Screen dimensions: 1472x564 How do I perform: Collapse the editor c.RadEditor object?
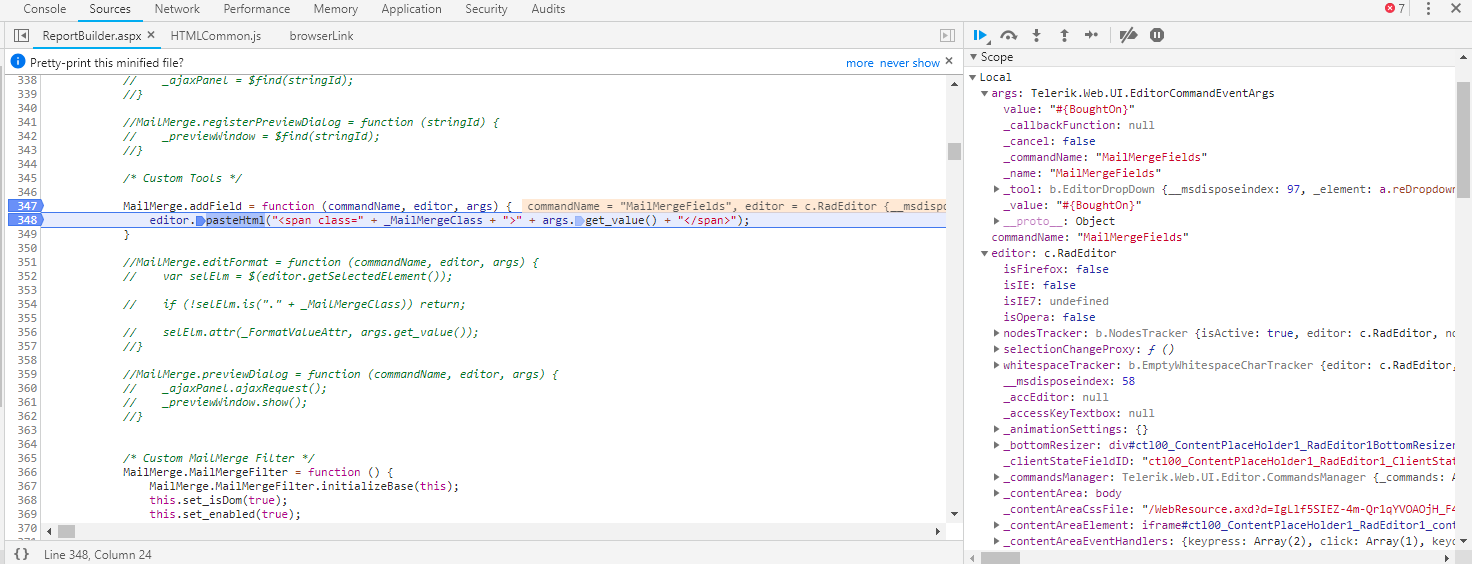pos(985,253)
